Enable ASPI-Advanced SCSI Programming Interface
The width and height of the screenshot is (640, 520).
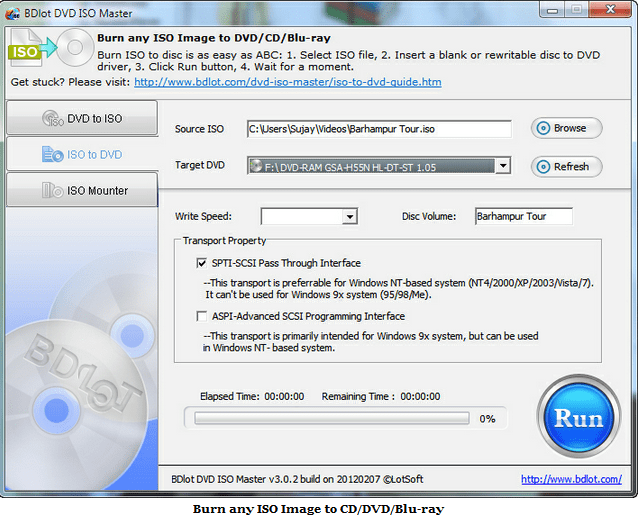(x=202, y=316)
